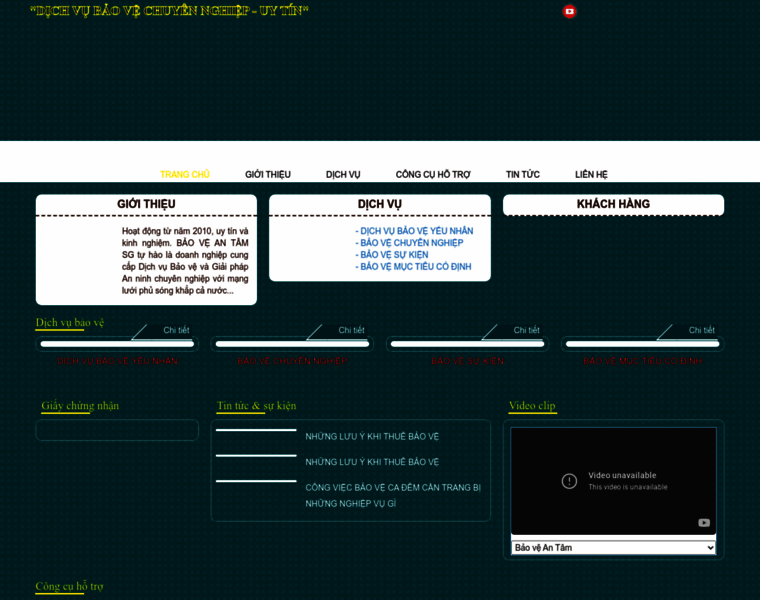
Task: Click the Video clip section heading
Action: click(532, 406)
